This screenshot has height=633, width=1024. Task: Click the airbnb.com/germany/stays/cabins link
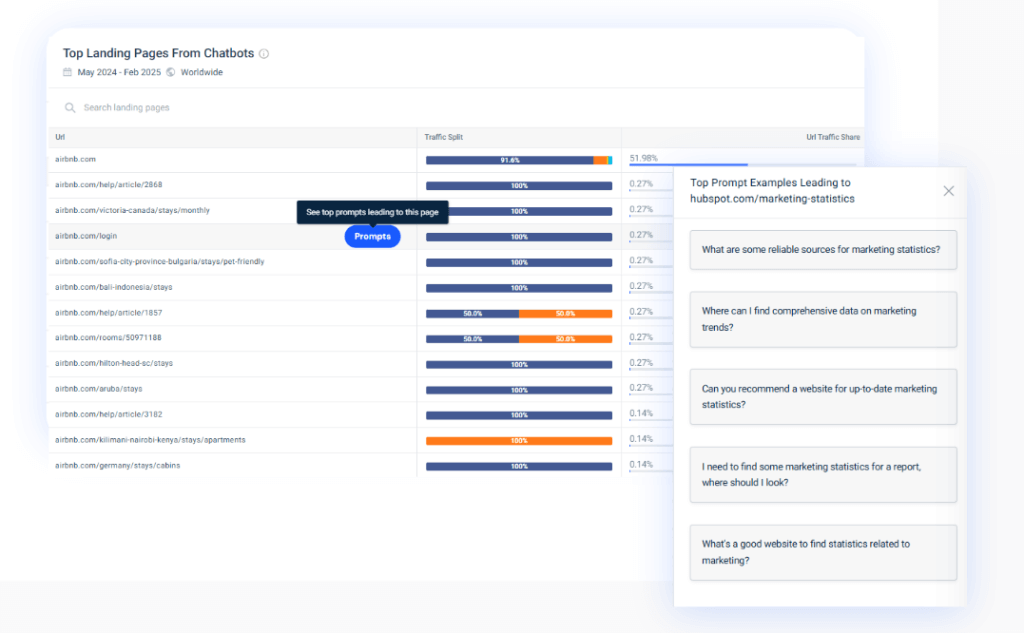coord(118,465)
